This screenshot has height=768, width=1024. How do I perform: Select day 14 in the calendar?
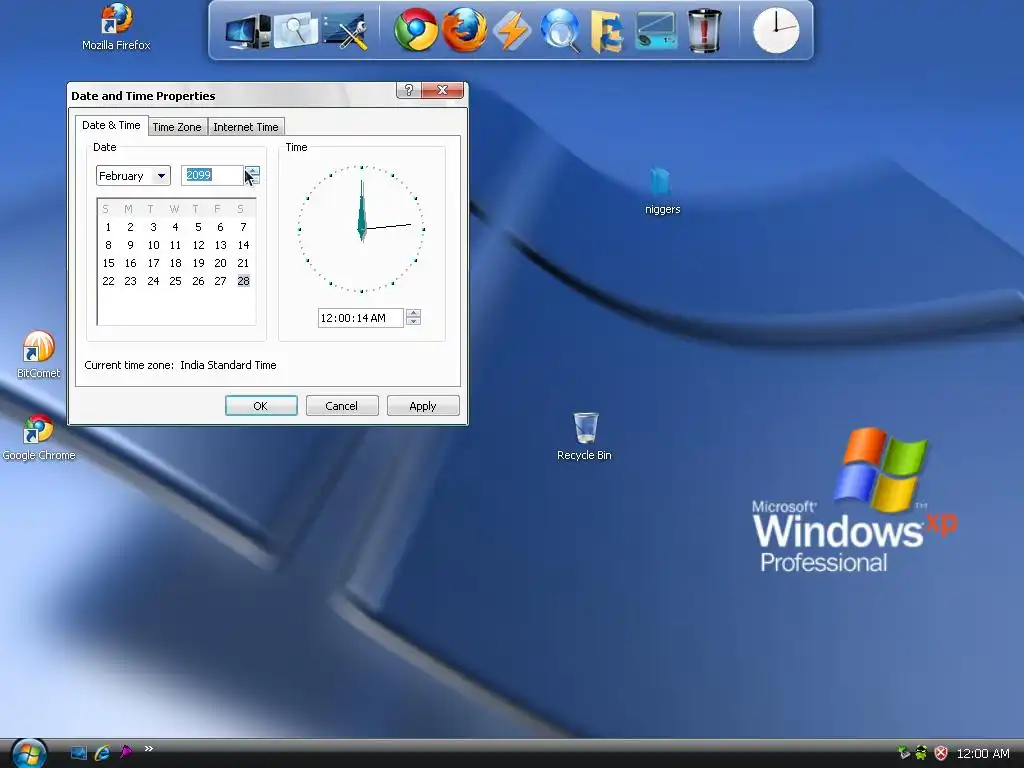click(x=243, y=245)
